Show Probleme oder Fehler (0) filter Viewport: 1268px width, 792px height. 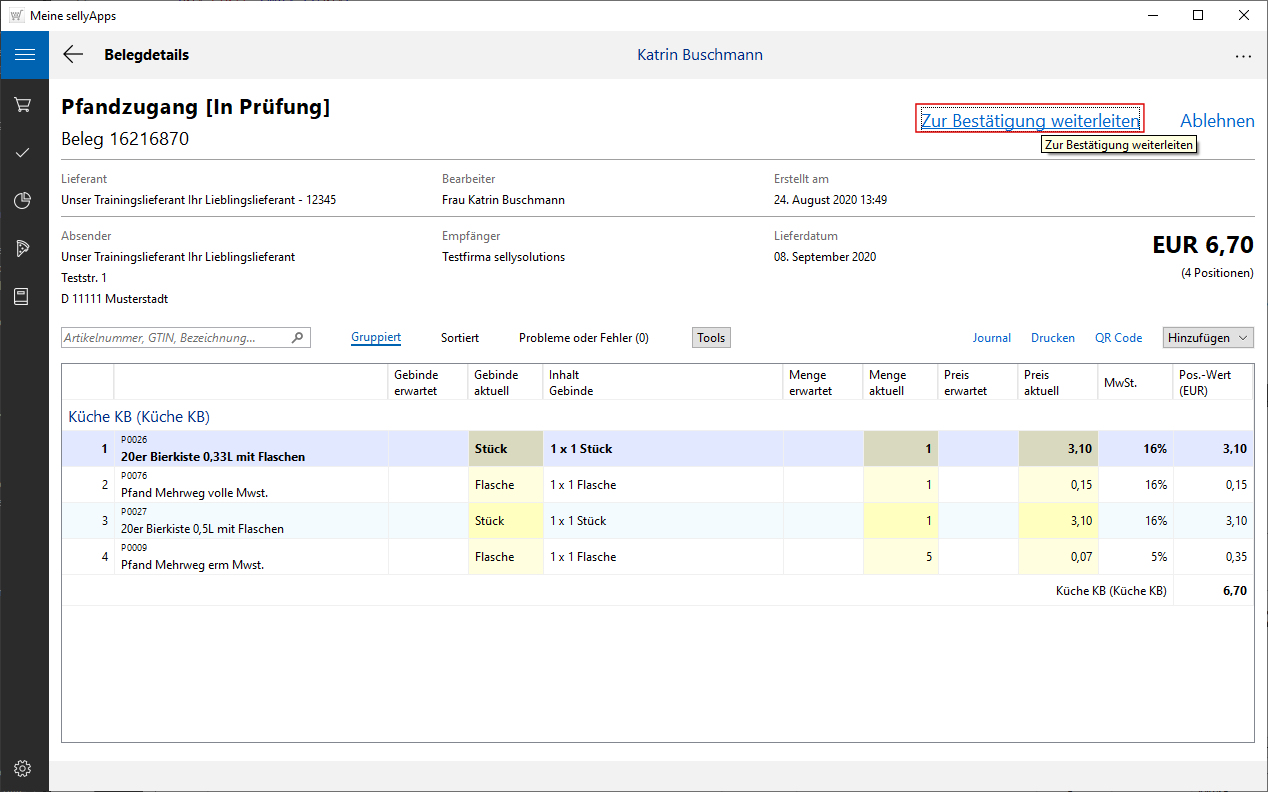583,338
